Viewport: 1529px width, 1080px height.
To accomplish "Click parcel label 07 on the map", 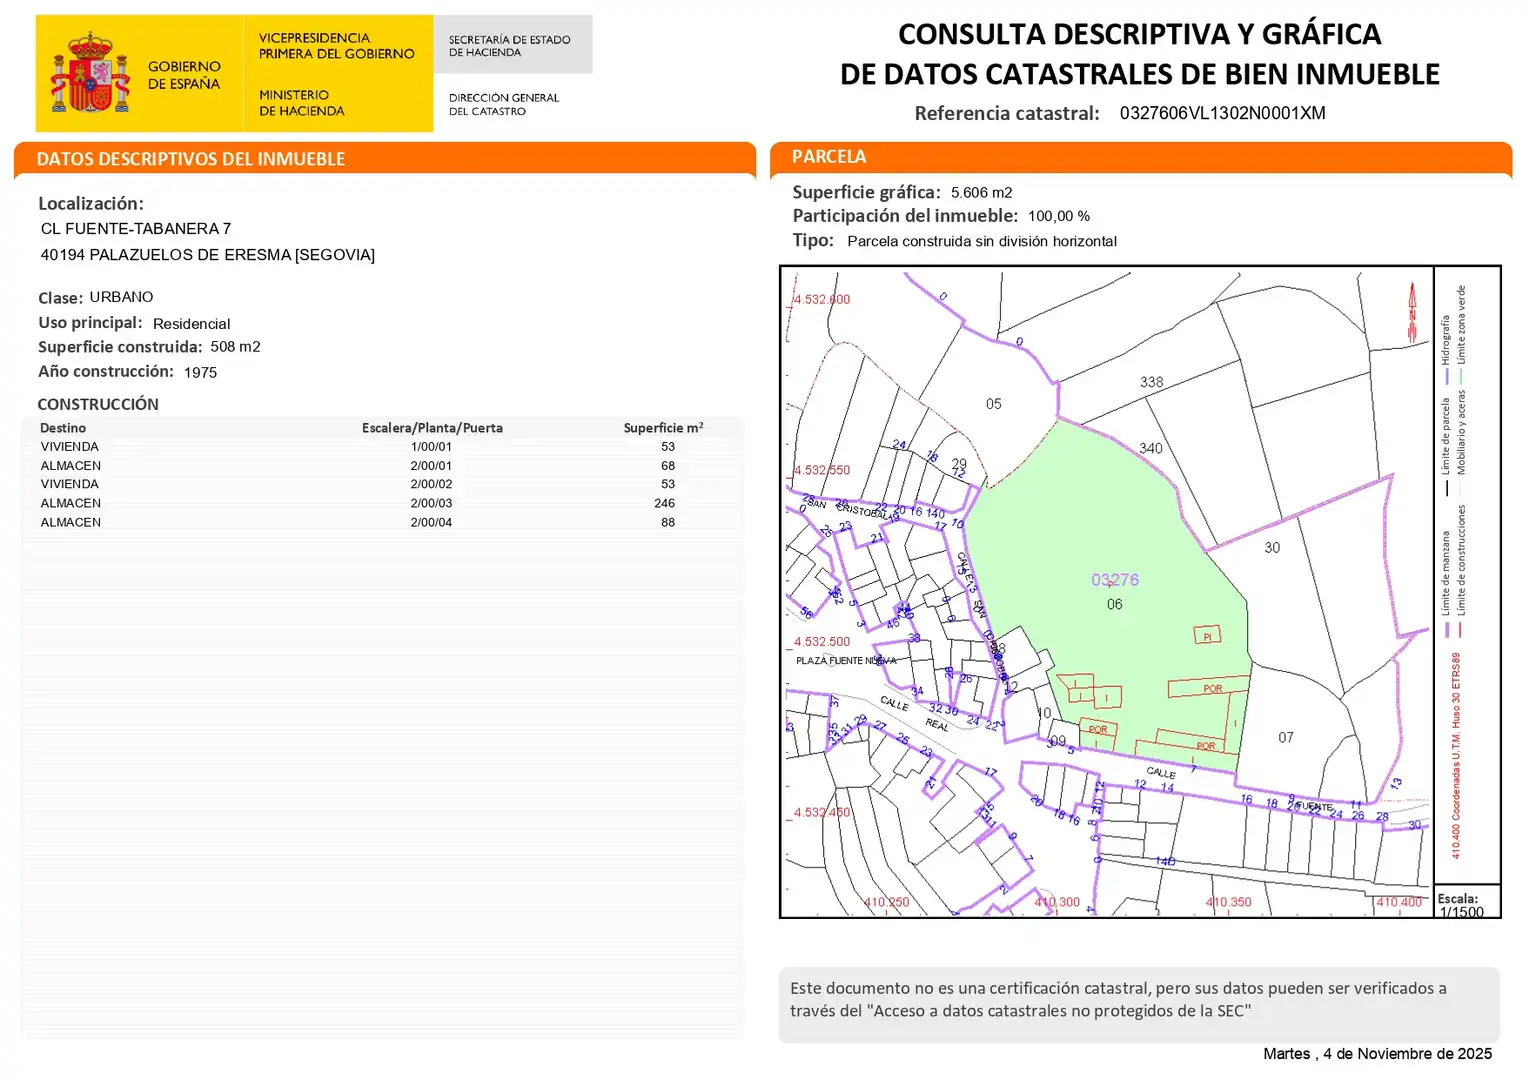I will coord(1286,738).
